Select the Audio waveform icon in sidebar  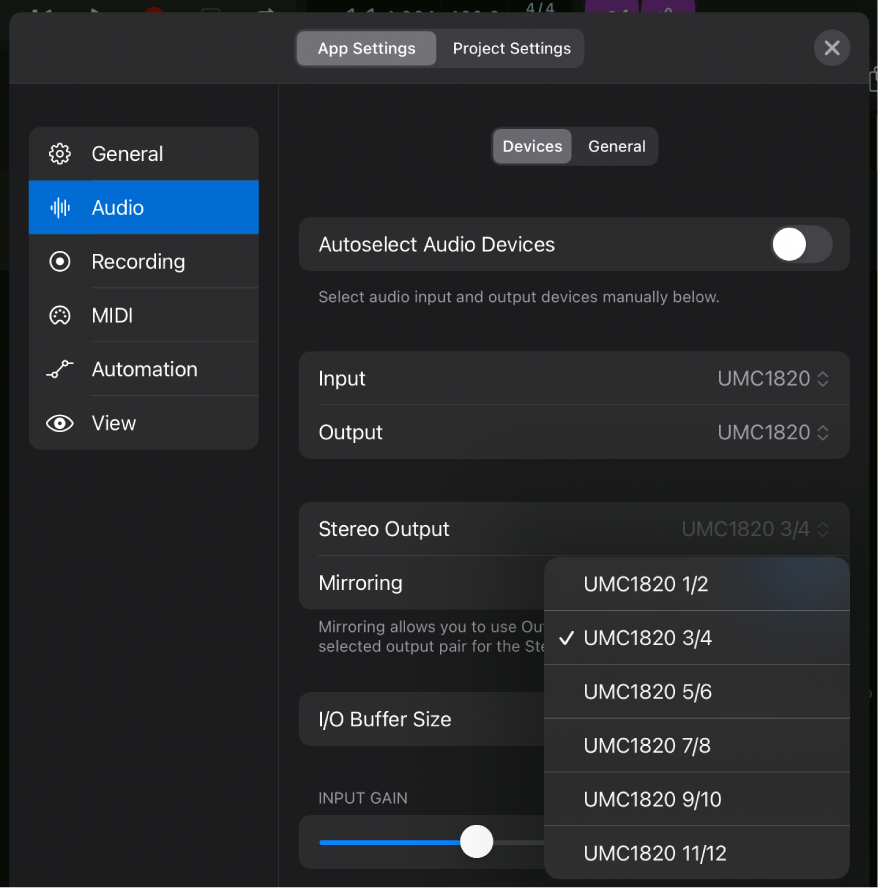[x=59, y=207]
